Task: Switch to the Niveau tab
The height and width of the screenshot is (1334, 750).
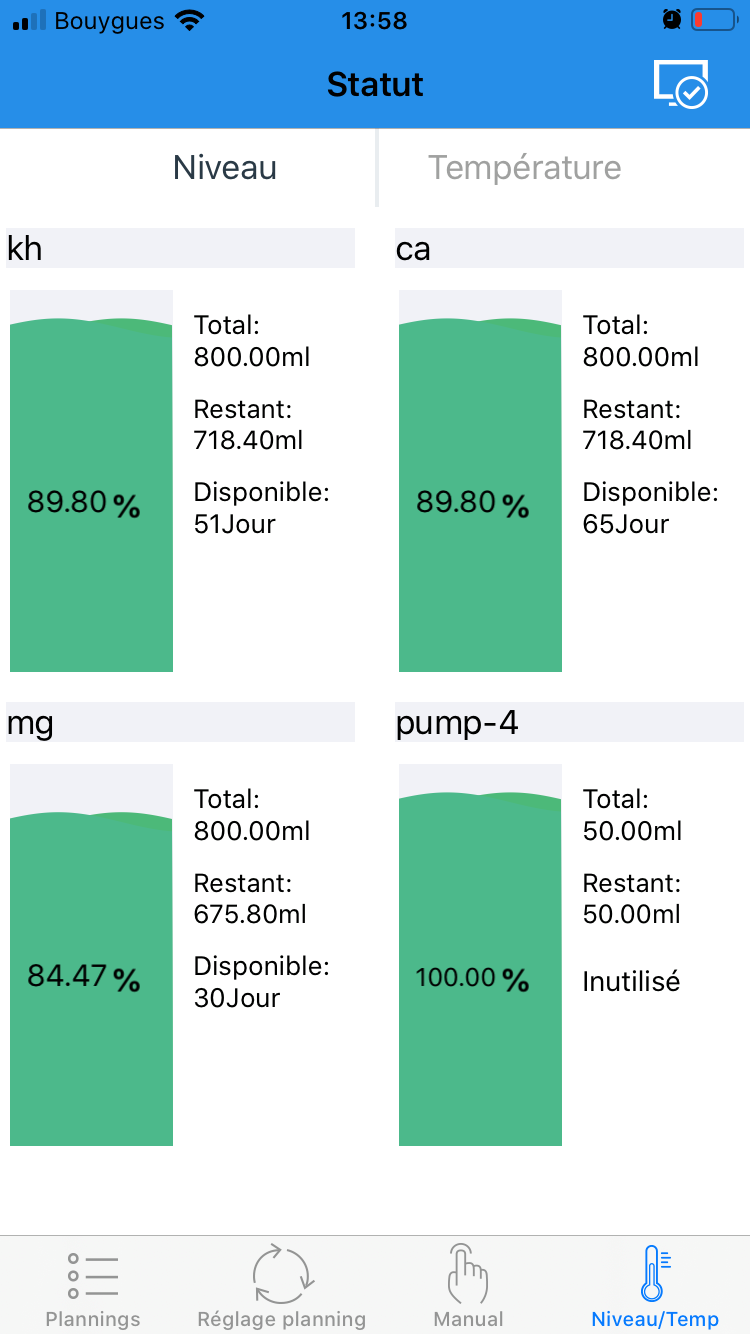Action: 225,168
